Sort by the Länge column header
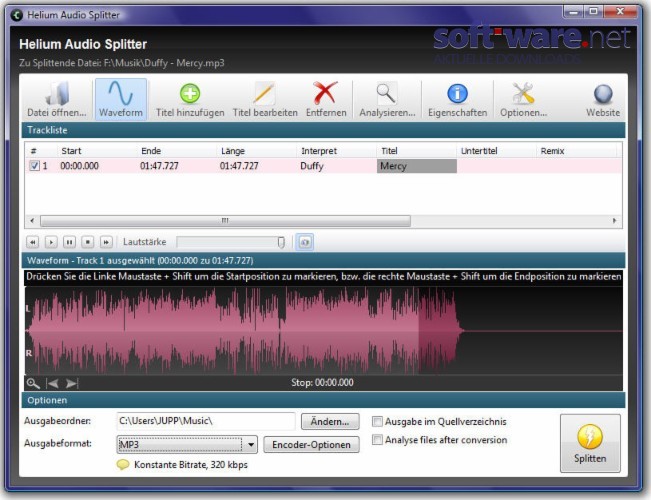The image size is (651, 500). pyautogui.click(x=257, y=151)
